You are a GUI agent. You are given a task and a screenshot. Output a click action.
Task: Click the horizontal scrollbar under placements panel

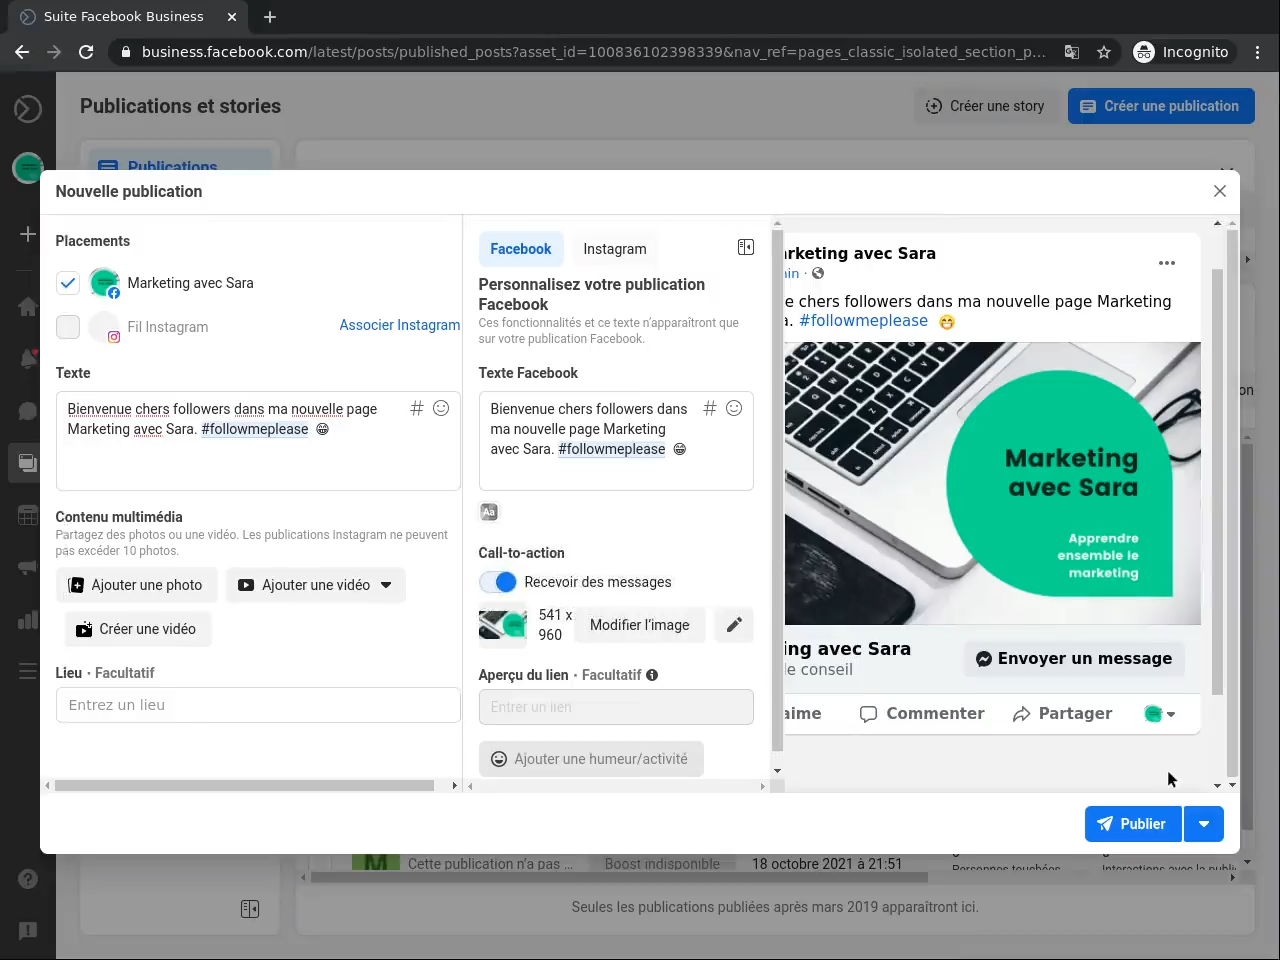pos(245,786)
